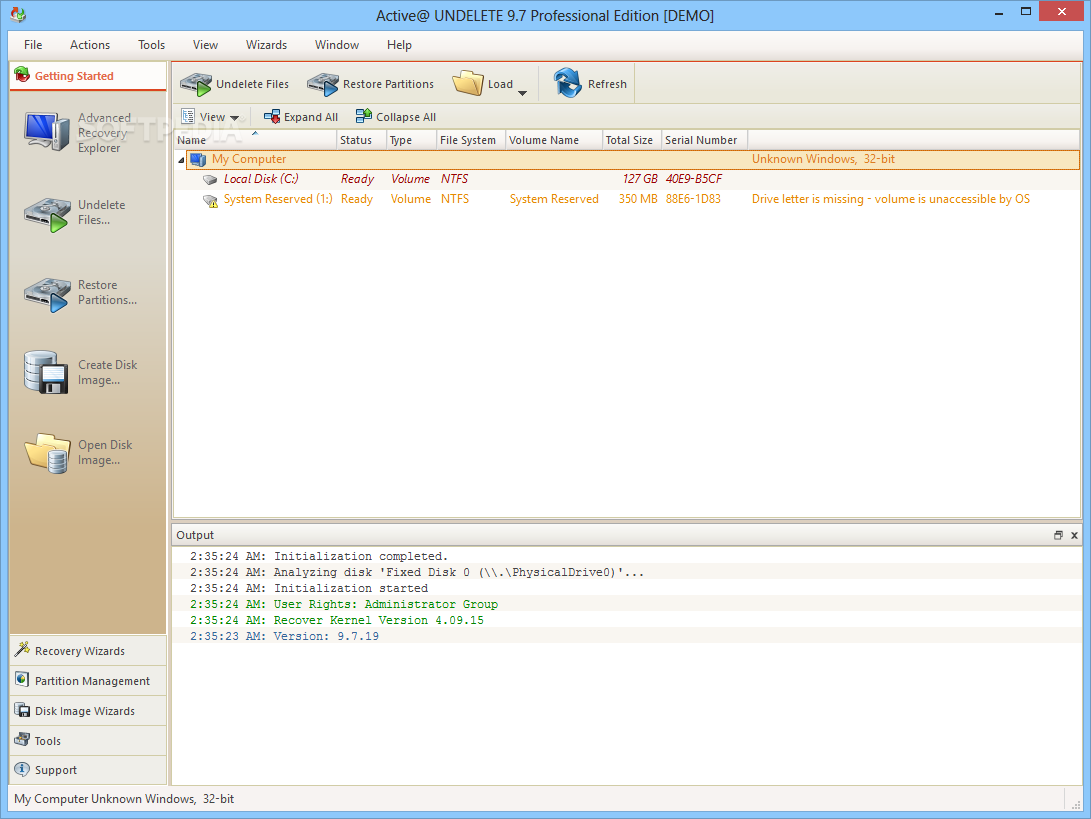Click the Undelete Files toolbar icon
1091x819 pixels.
coord(196,84)
